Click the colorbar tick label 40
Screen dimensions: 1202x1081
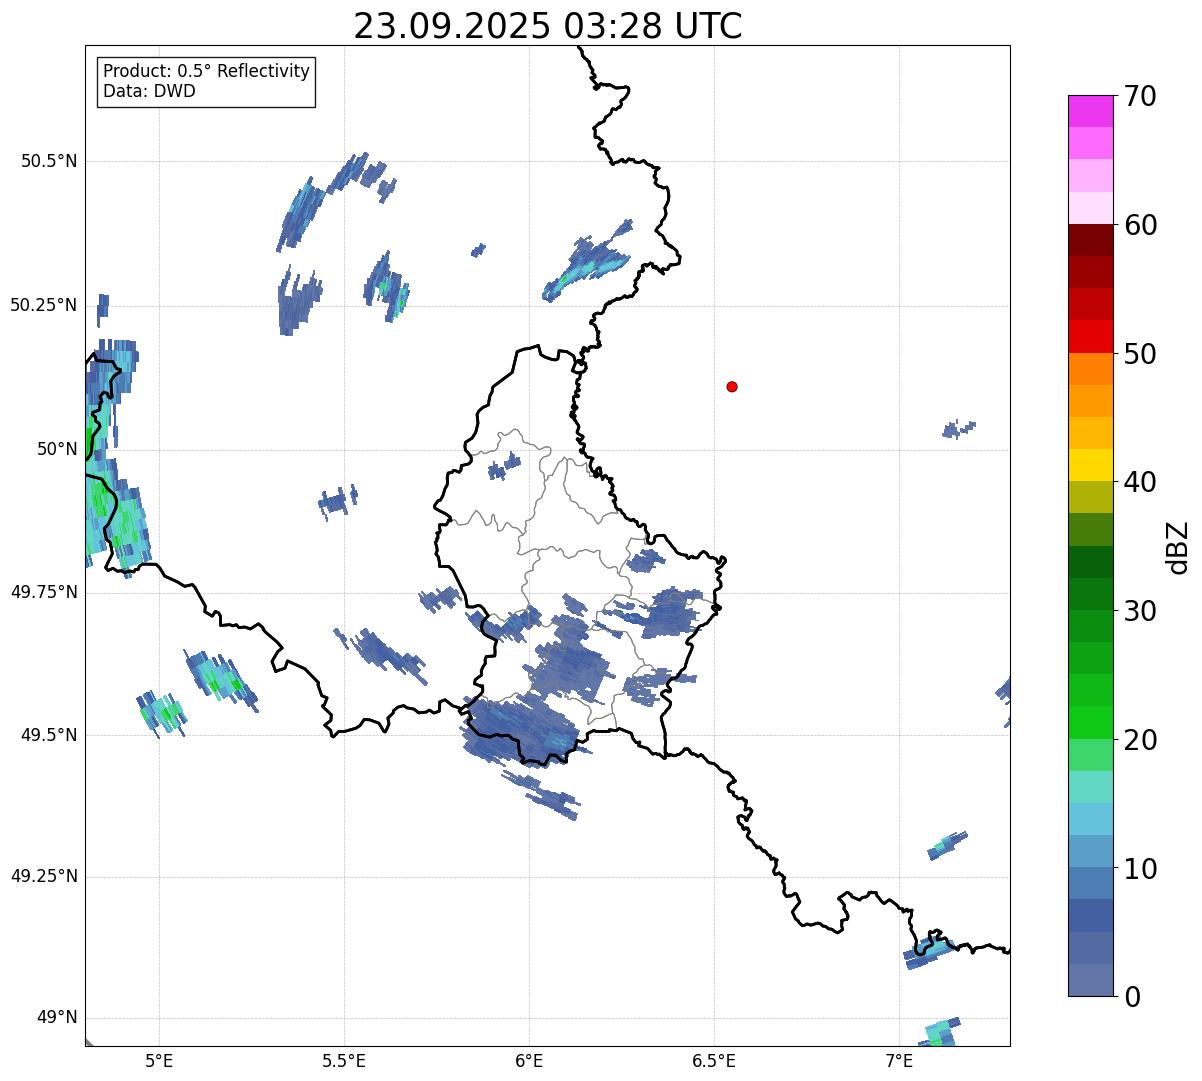pyautogui.click(x=1140, y=482)
